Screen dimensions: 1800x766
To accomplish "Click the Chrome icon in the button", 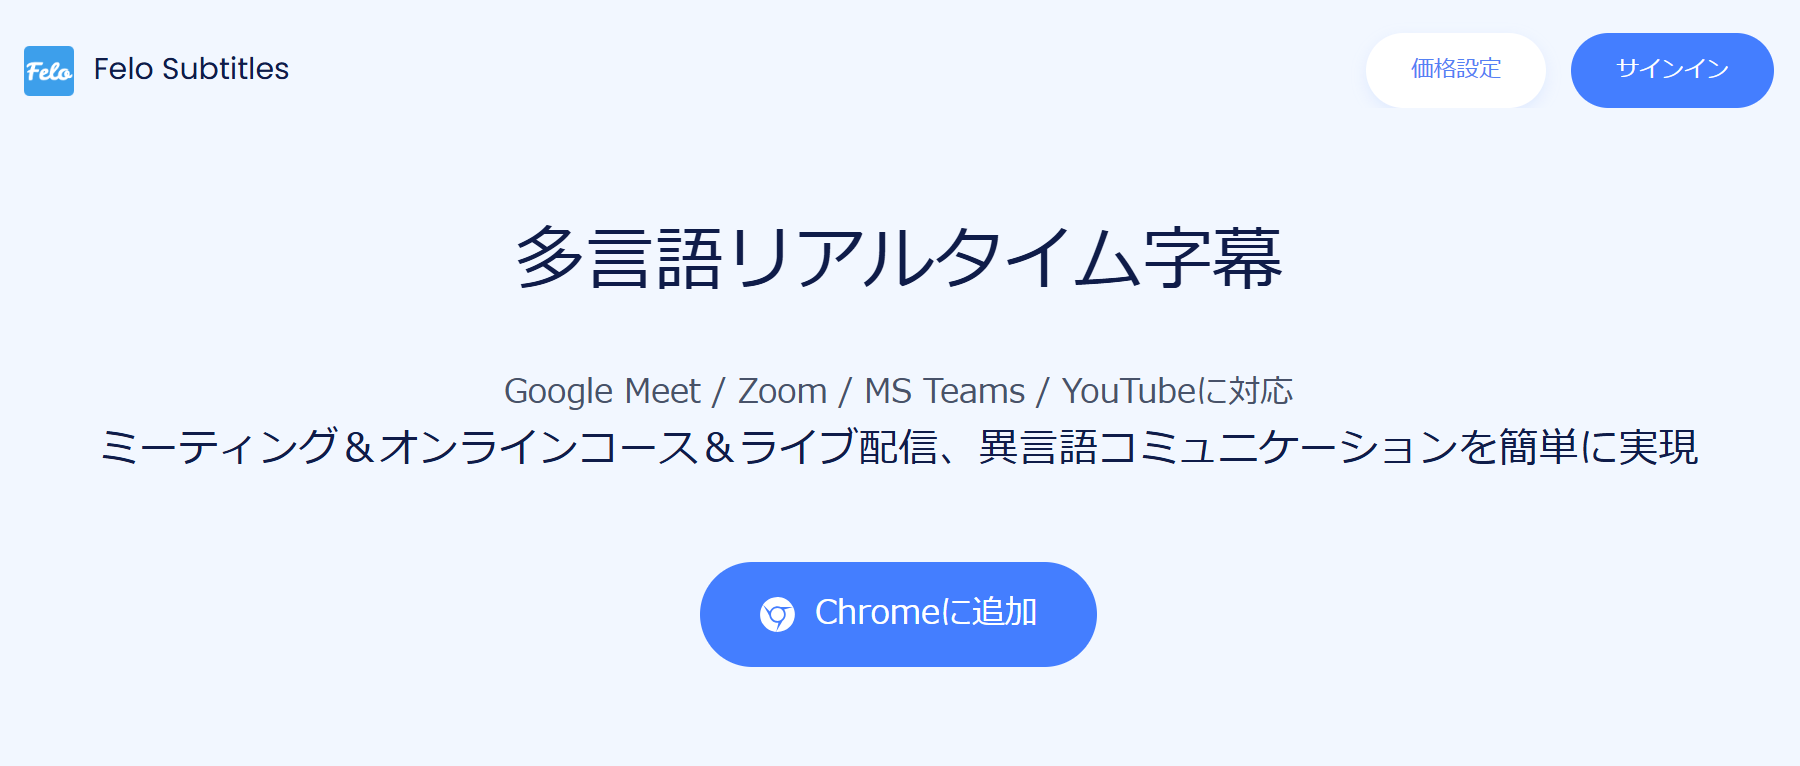I will click(777, 614).
